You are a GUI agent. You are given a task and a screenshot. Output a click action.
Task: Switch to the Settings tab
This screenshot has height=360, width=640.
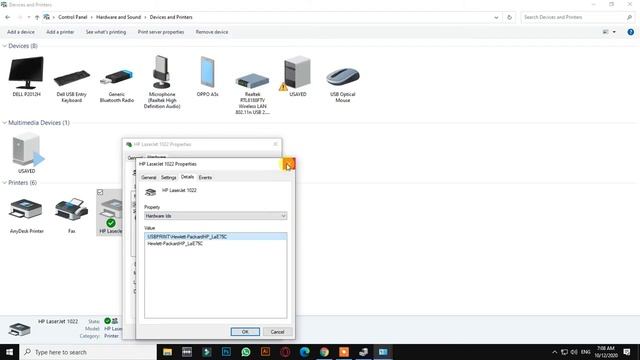[169, 178]
